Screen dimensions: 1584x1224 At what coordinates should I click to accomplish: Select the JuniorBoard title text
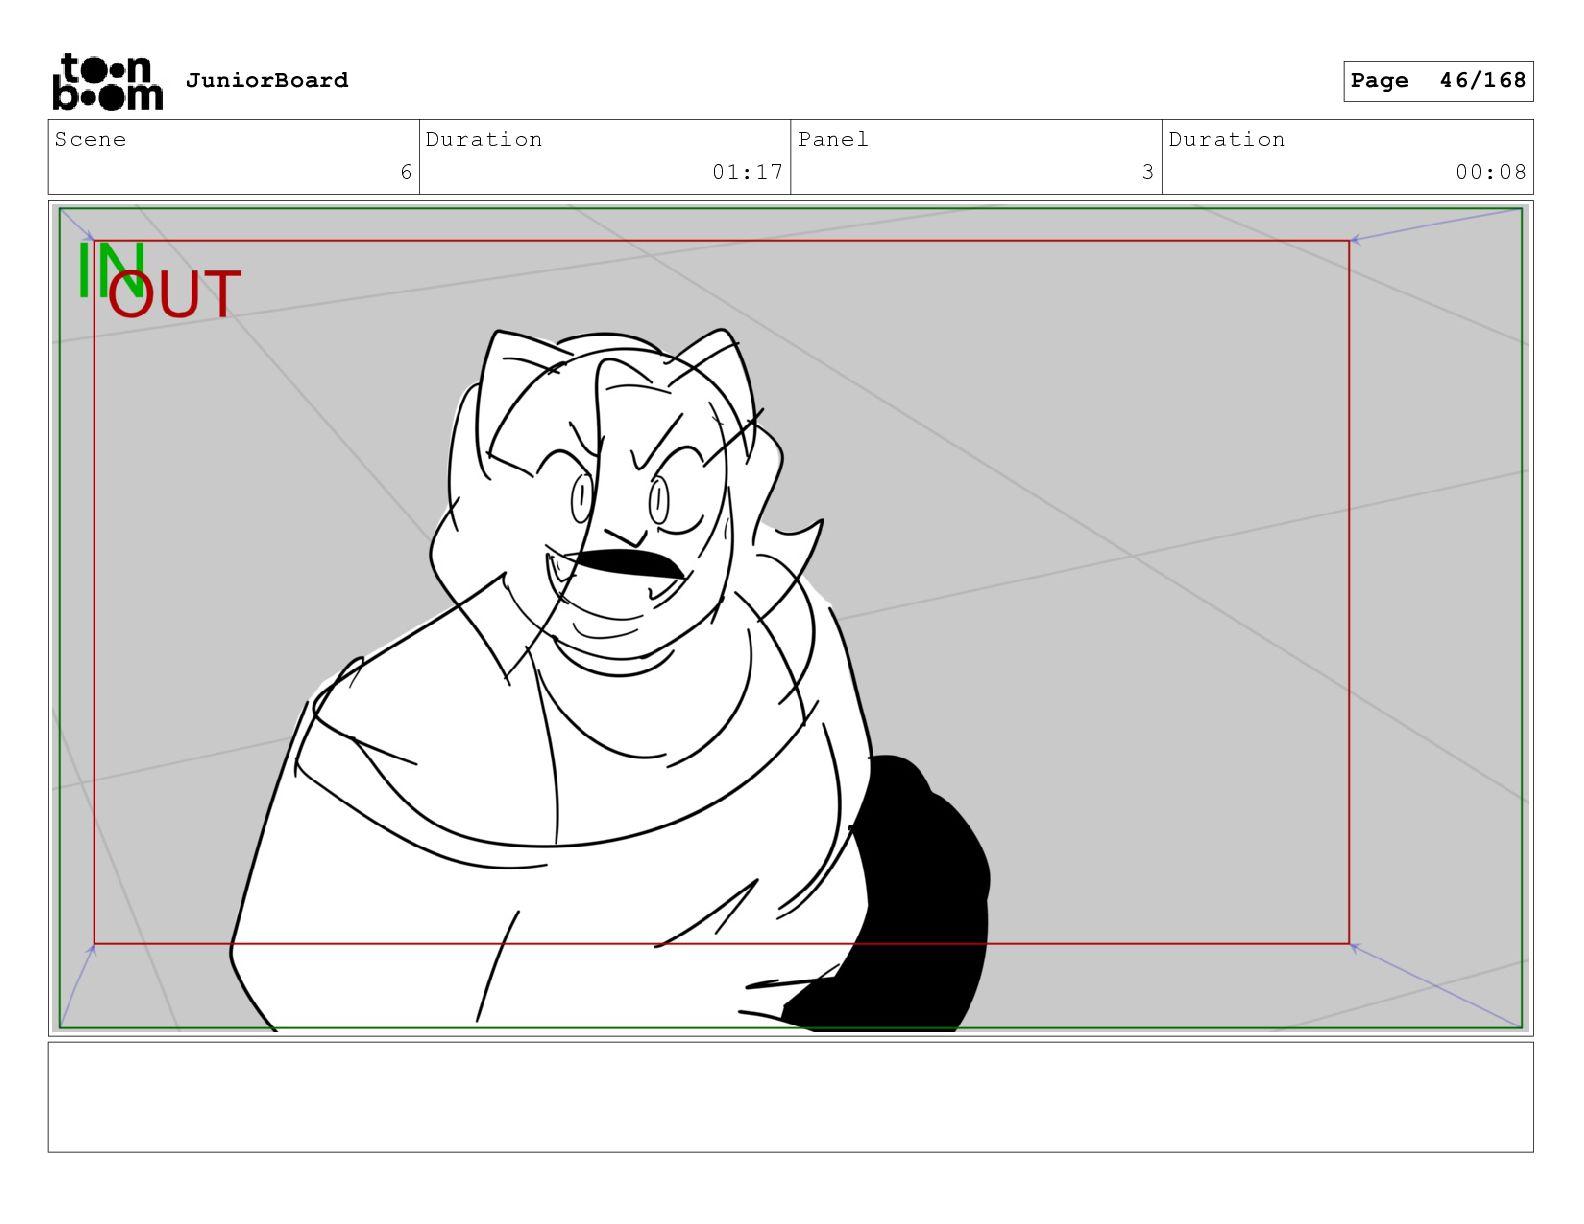(x=267, y=80)
